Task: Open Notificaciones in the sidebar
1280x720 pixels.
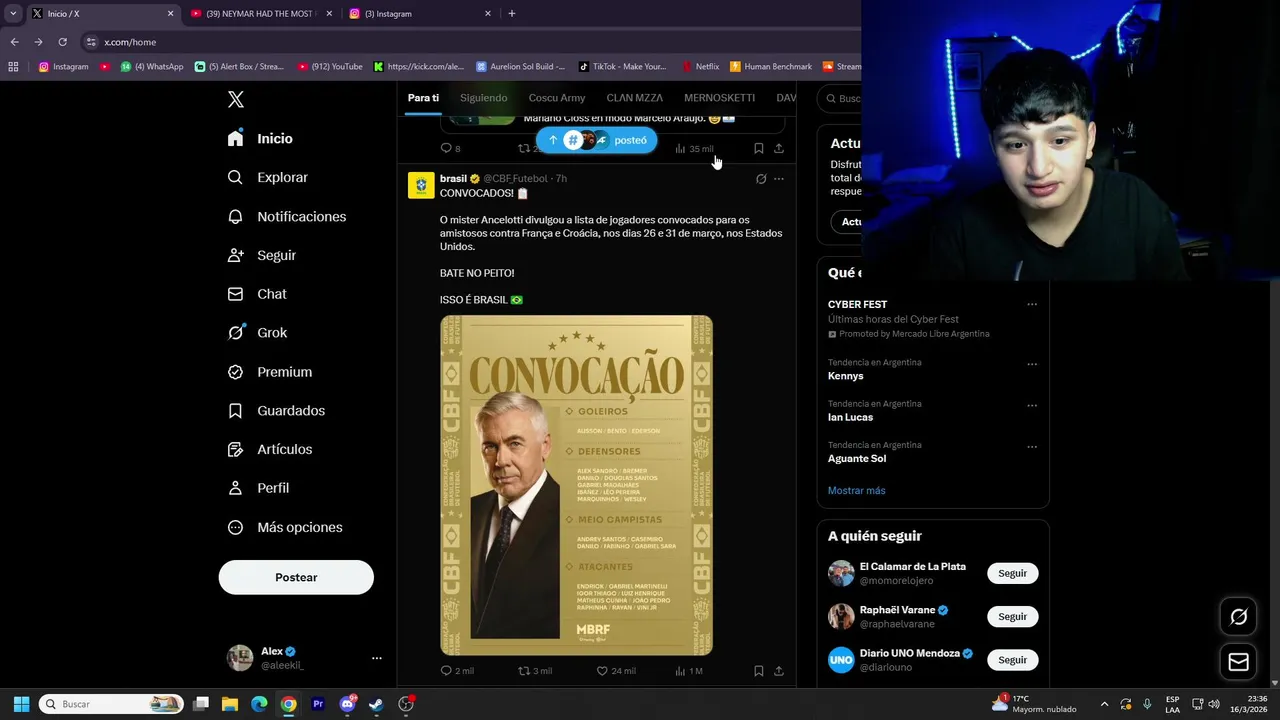Action: (x=287, y=216)
